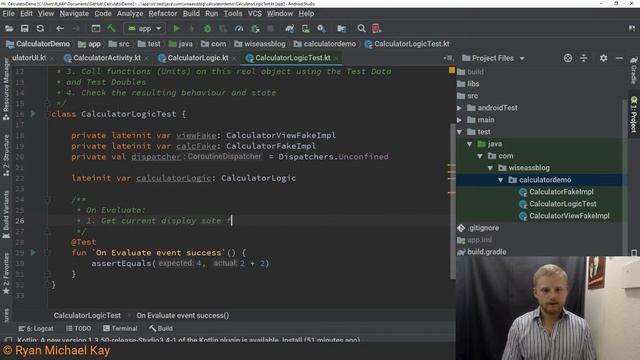This screenshot has width=640, height=360.
Task: Click the wiseassblog breadcrumb
Action: tap(260, 44)
